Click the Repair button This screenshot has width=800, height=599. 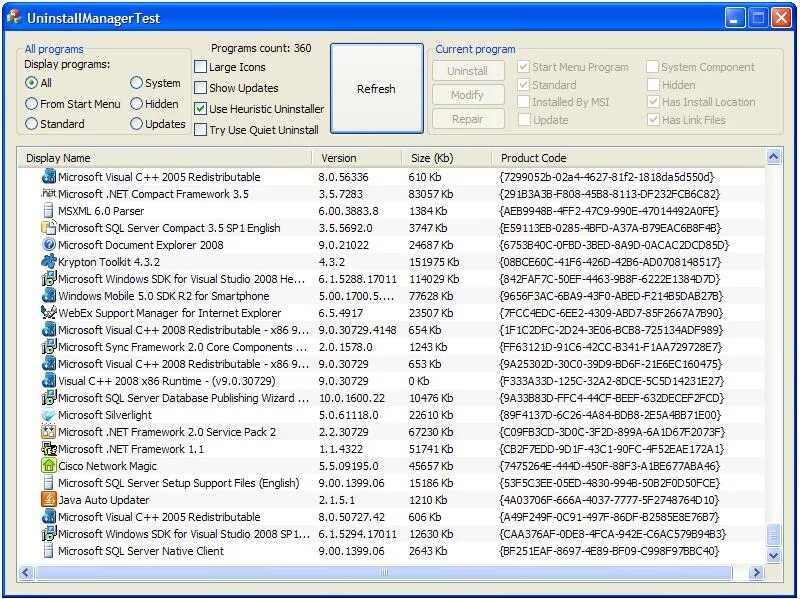coord(468,119)
